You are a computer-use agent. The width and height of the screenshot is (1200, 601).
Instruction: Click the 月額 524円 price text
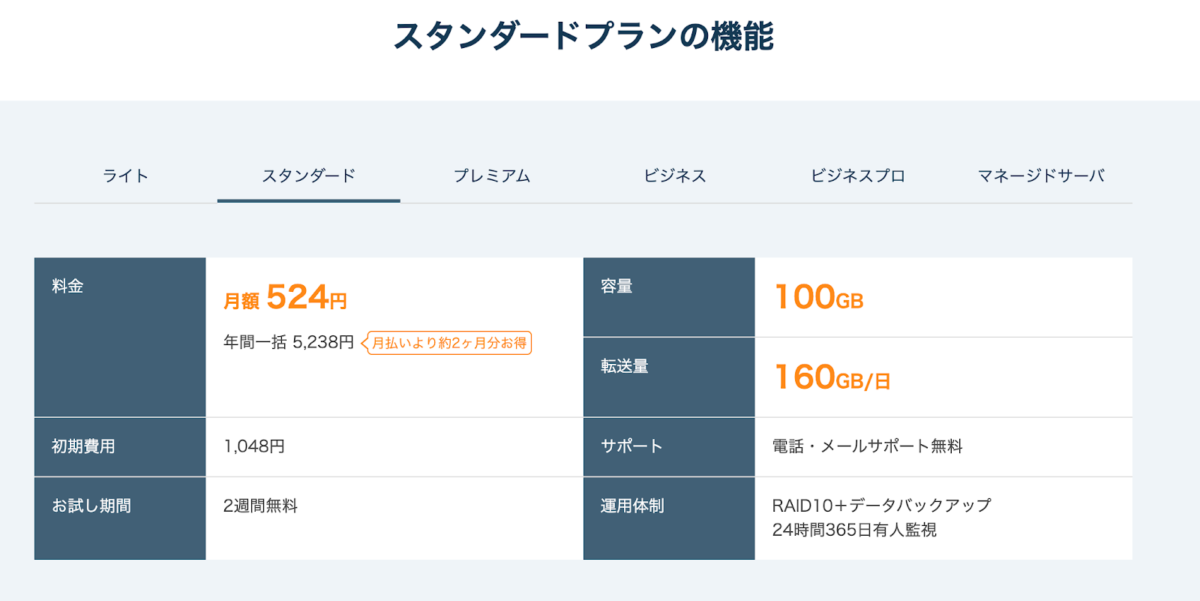click(x=285, y=298)
